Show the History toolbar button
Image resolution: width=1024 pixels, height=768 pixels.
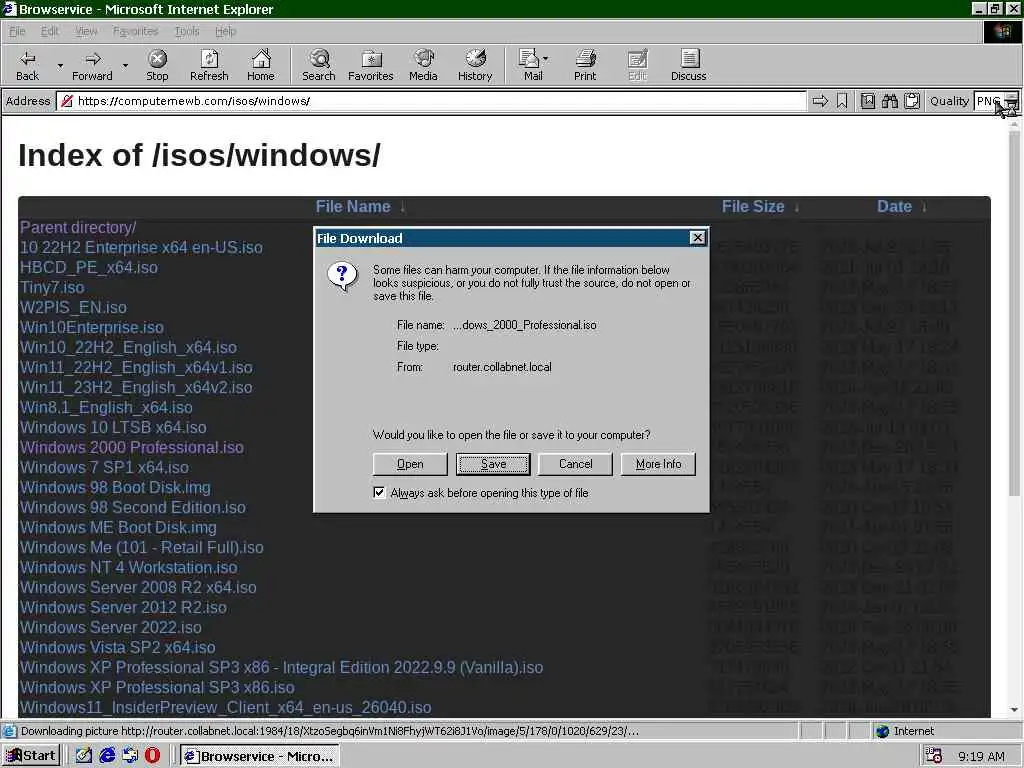pos(475,65)
